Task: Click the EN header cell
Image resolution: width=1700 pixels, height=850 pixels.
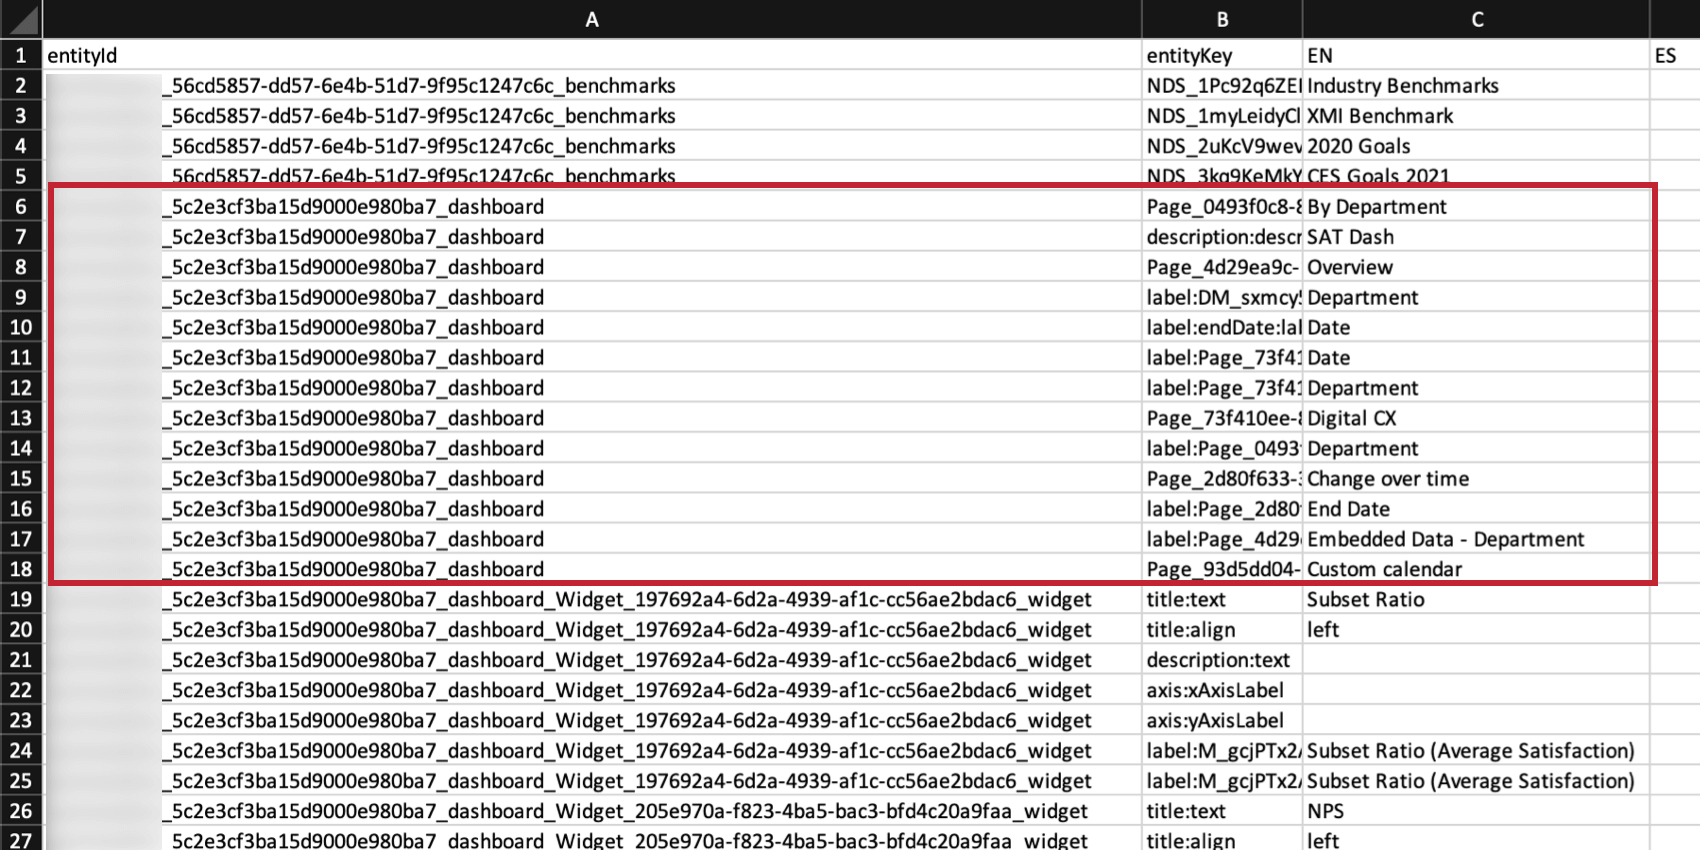Action: 1476,55
